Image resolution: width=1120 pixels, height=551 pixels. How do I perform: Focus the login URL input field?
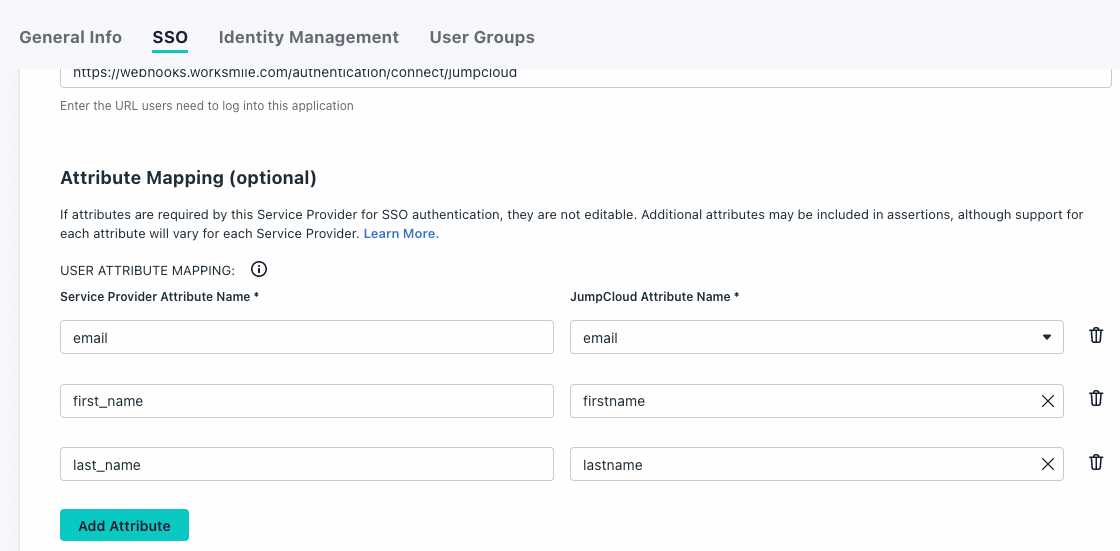tap(586, 76)
